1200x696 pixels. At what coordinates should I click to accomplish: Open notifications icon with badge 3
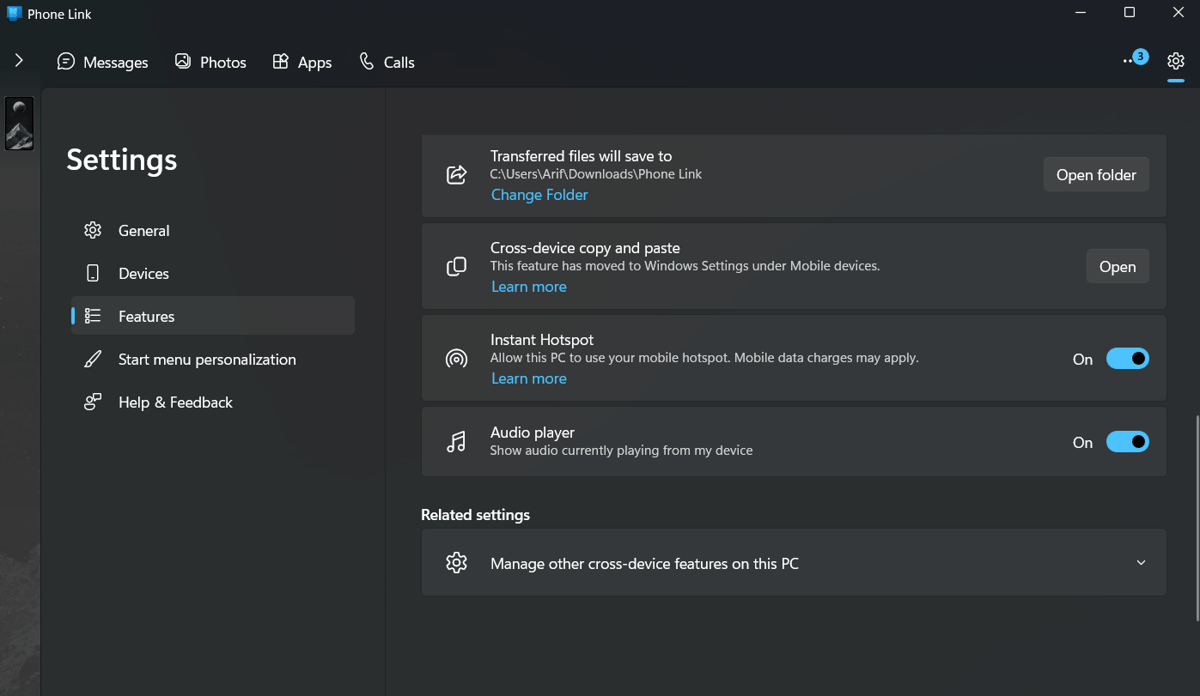tap(1134, 60)
